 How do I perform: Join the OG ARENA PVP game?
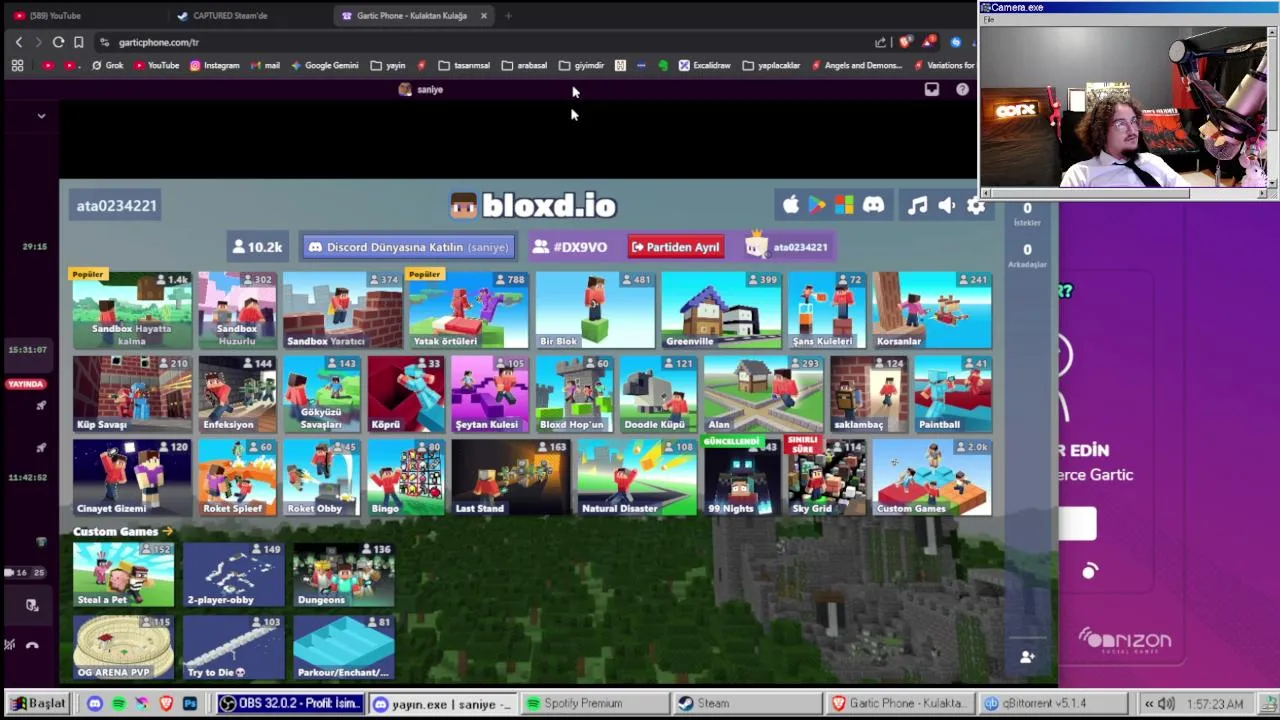123,648
